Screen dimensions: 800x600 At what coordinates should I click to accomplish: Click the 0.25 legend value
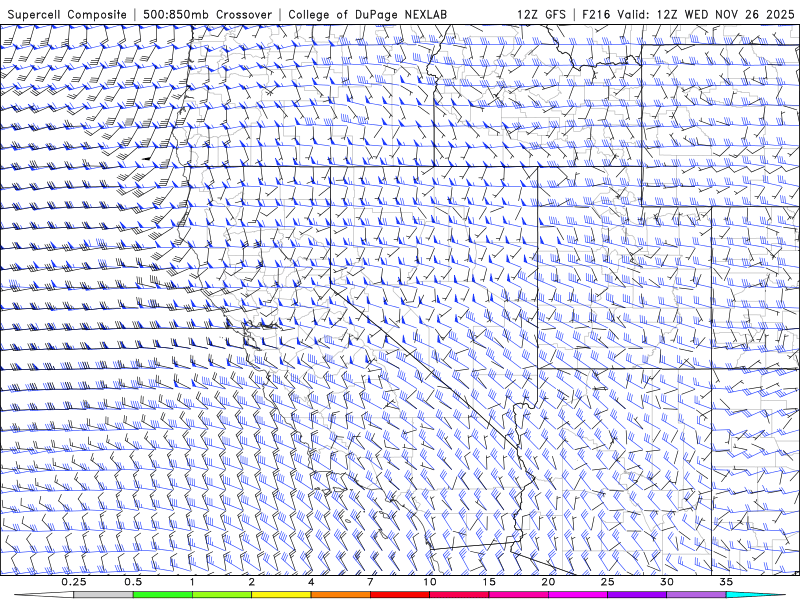click(74, 582)
